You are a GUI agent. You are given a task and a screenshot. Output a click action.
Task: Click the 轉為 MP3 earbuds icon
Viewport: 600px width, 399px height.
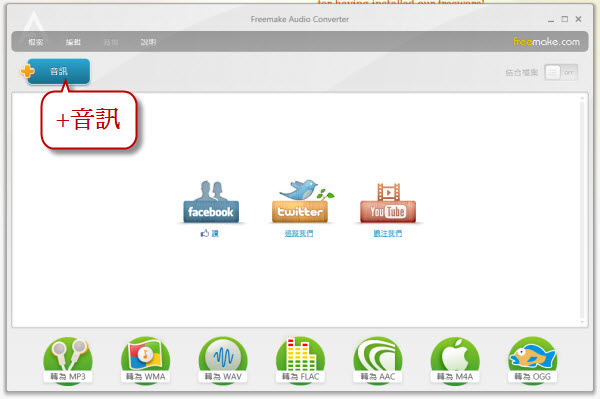coord(68,360)
